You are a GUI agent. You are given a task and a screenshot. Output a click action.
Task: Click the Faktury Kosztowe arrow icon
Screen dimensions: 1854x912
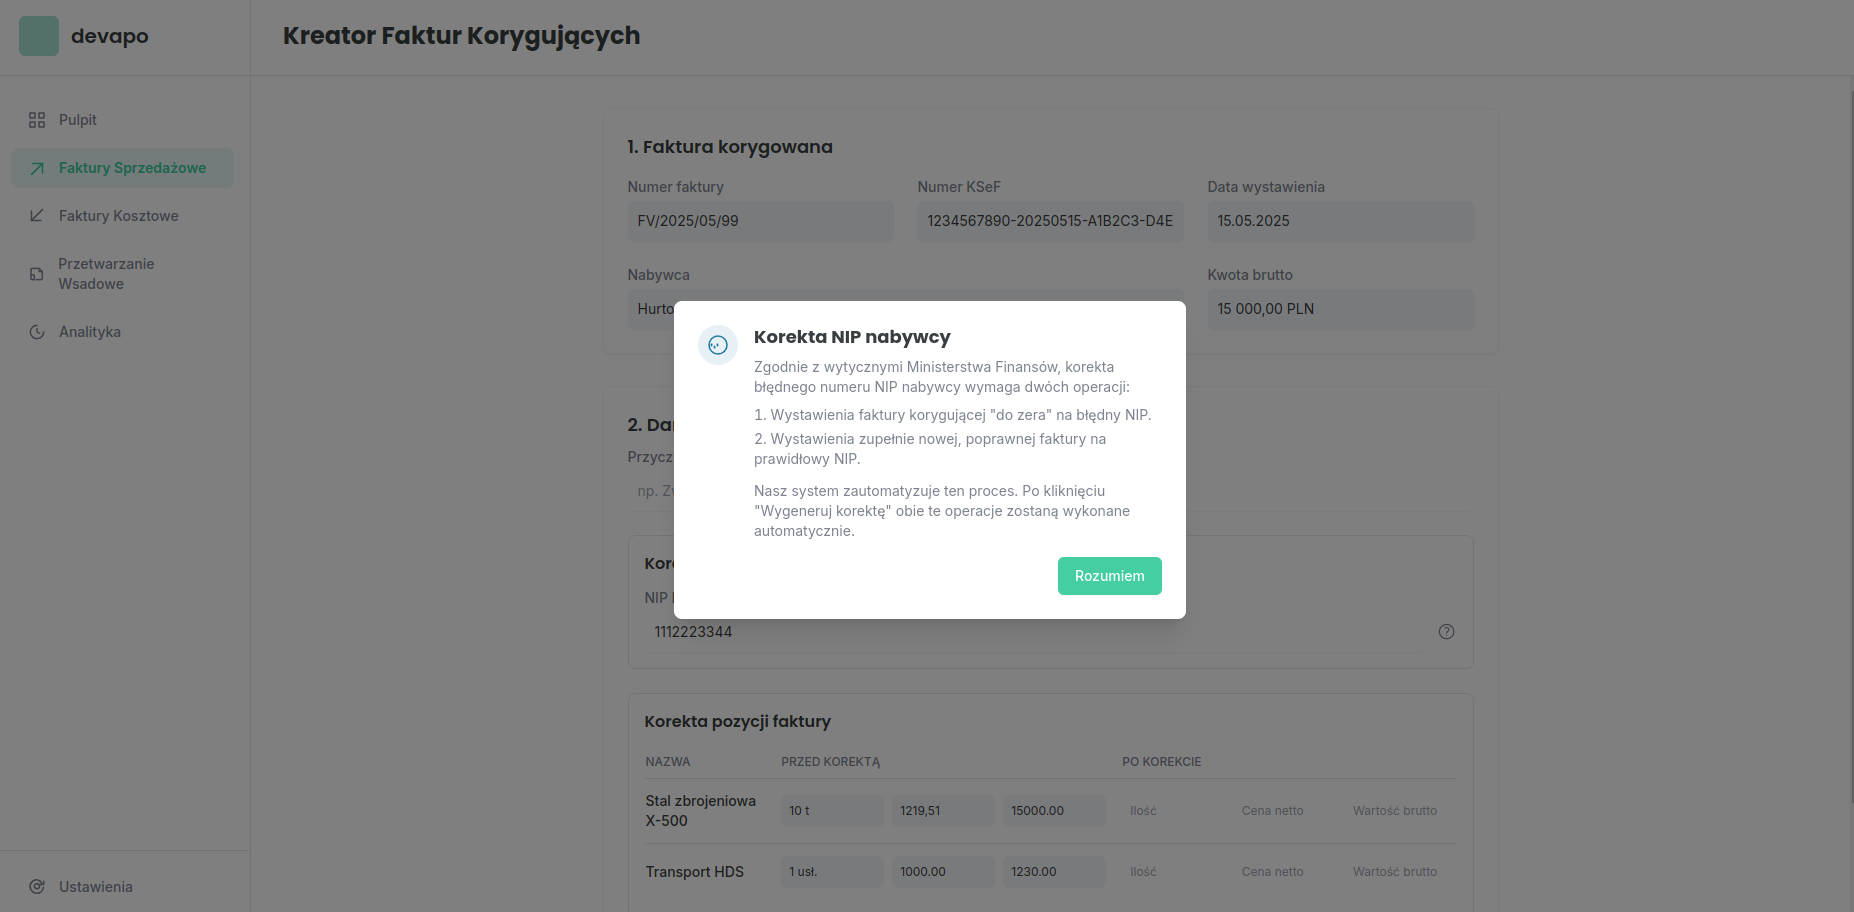pyautogui.click(x=37, y=216)
